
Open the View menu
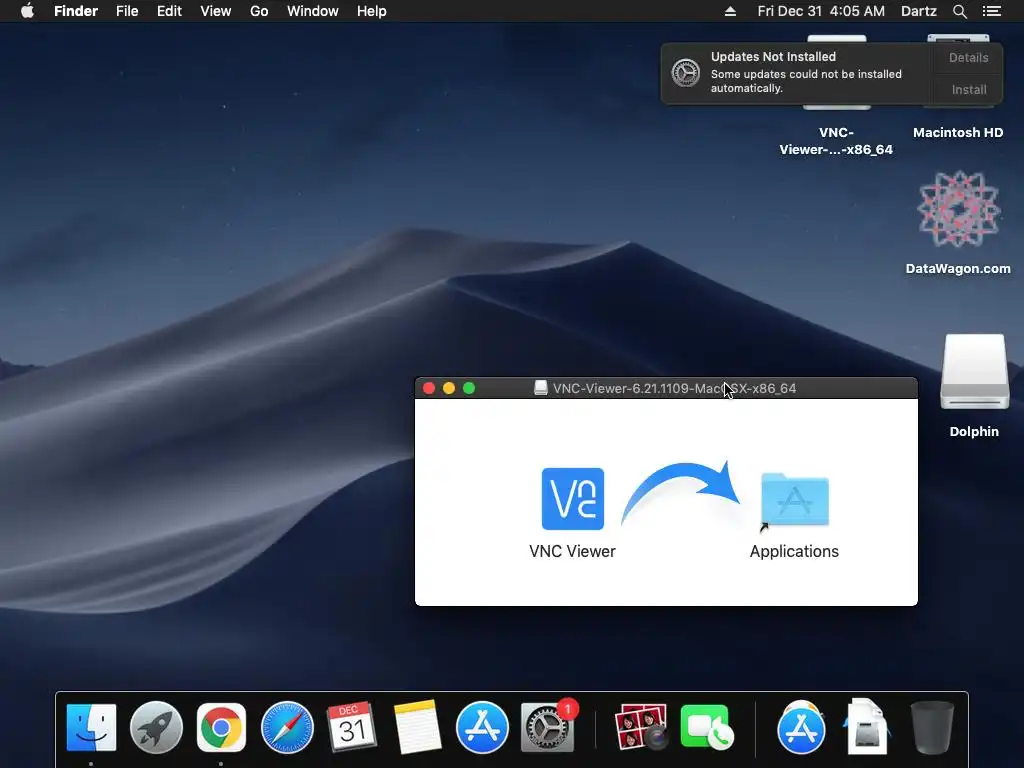(216, 11)
